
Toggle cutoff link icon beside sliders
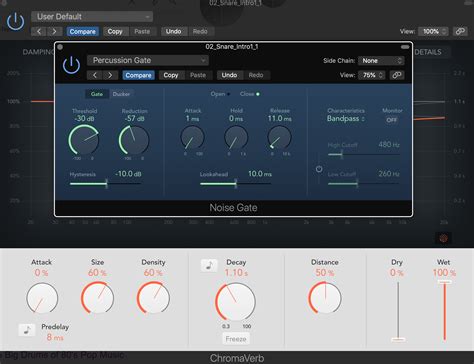point(319,169)
